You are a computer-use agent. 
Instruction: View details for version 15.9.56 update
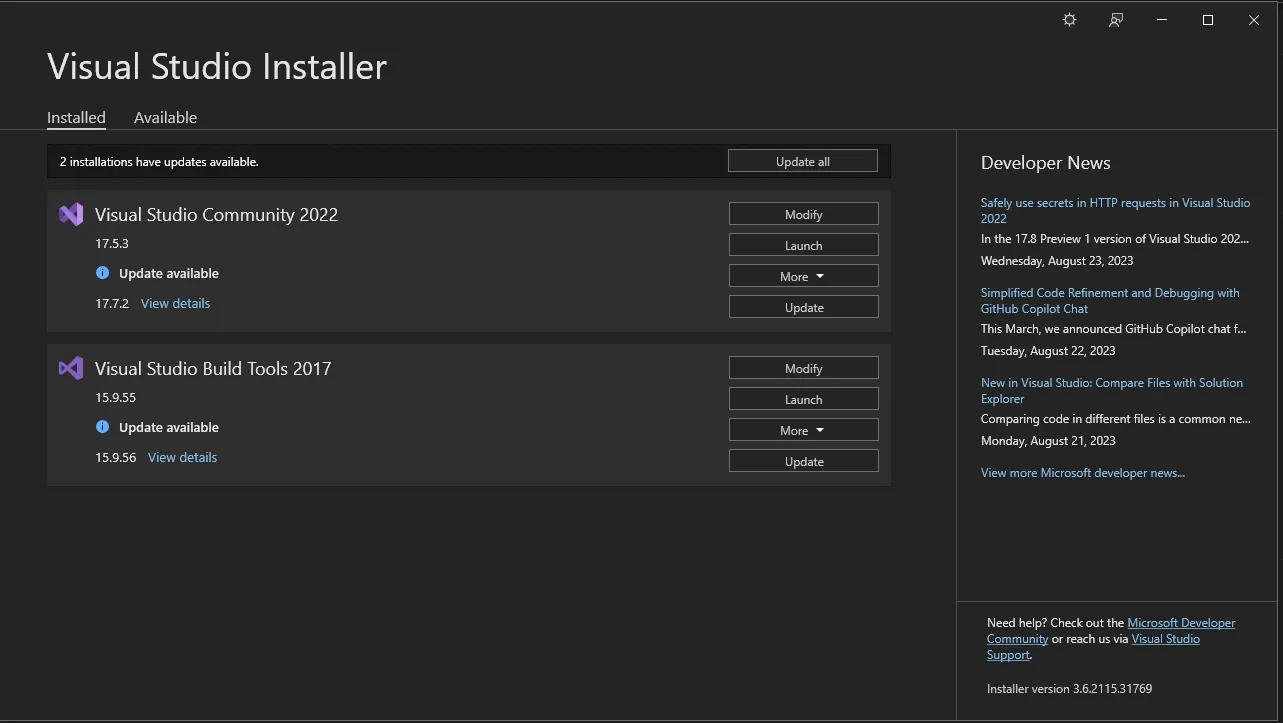point(182,457)
